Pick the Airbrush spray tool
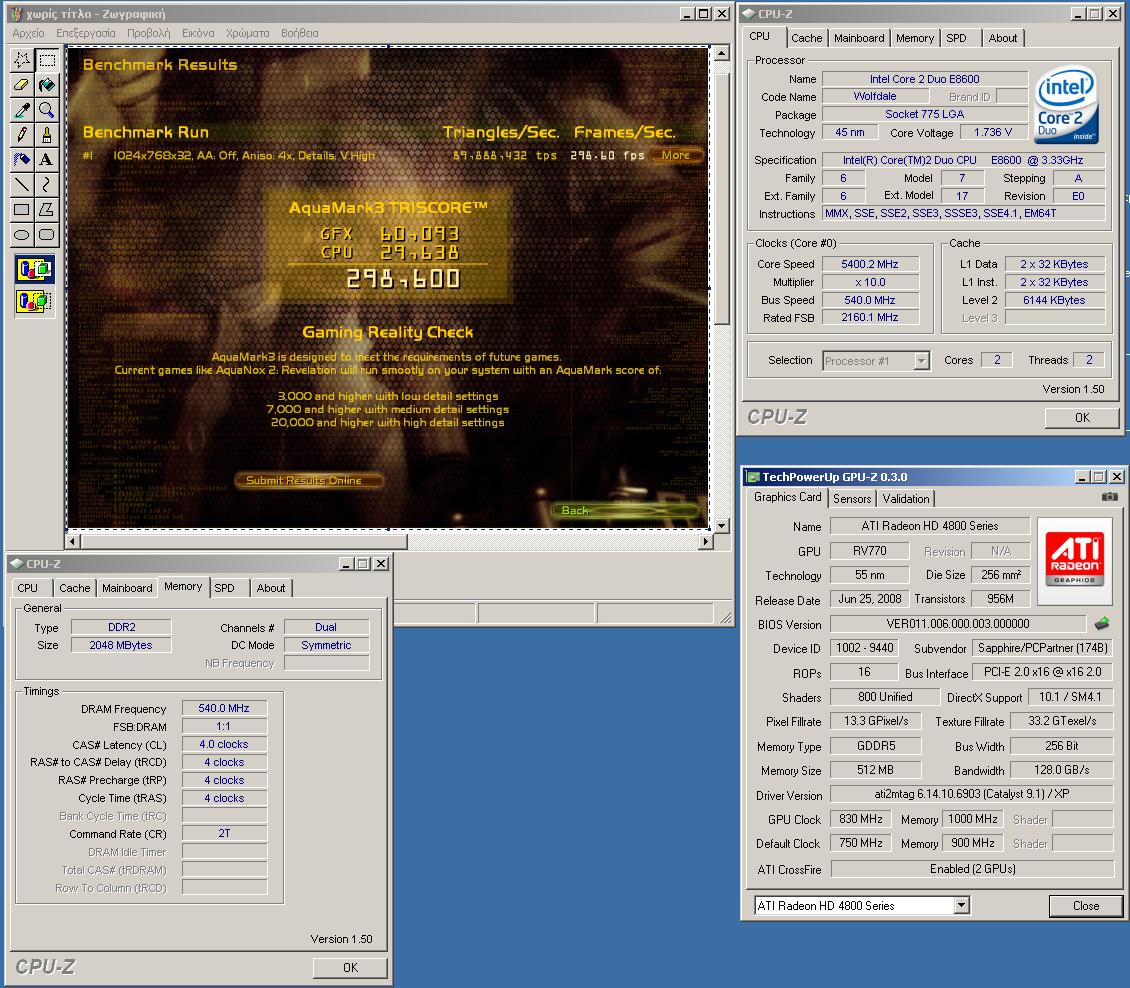Viewport: 1130px width, 988px height. click(22, 159)
